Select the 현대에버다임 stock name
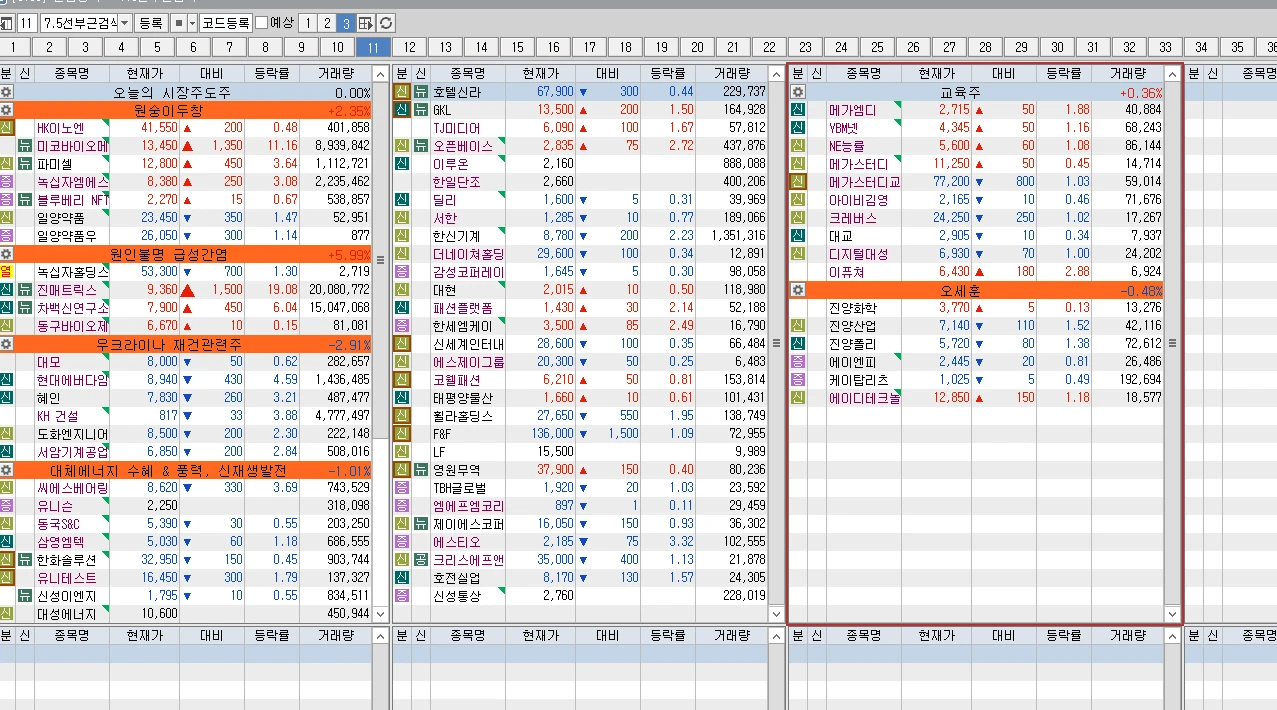1277x710 pixels. click(x=73, y=380)
